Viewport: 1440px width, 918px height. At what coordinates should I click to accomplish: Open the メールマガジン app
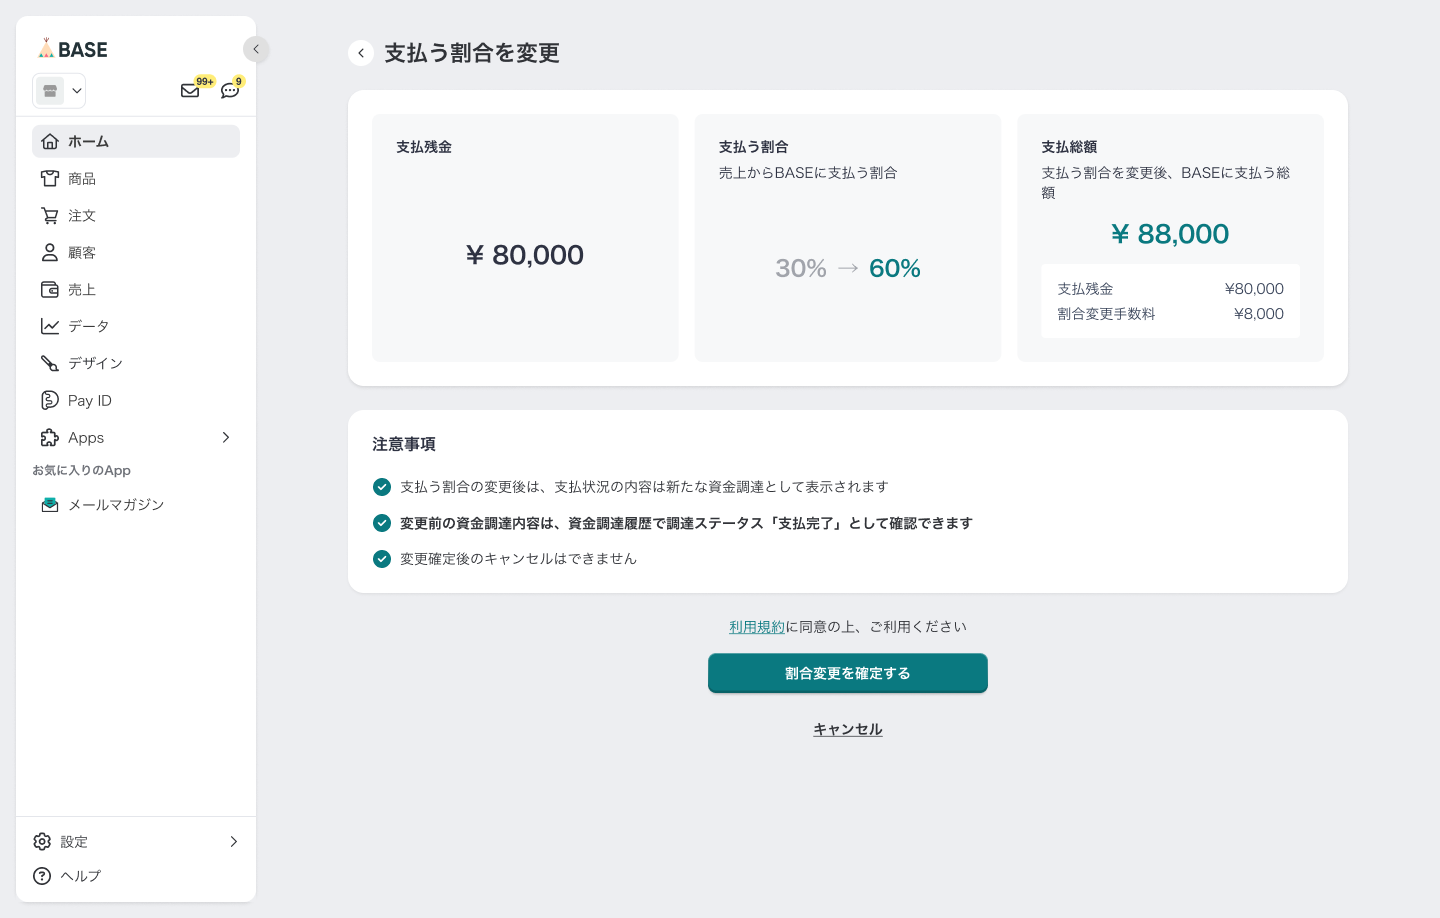coord(115,505)
